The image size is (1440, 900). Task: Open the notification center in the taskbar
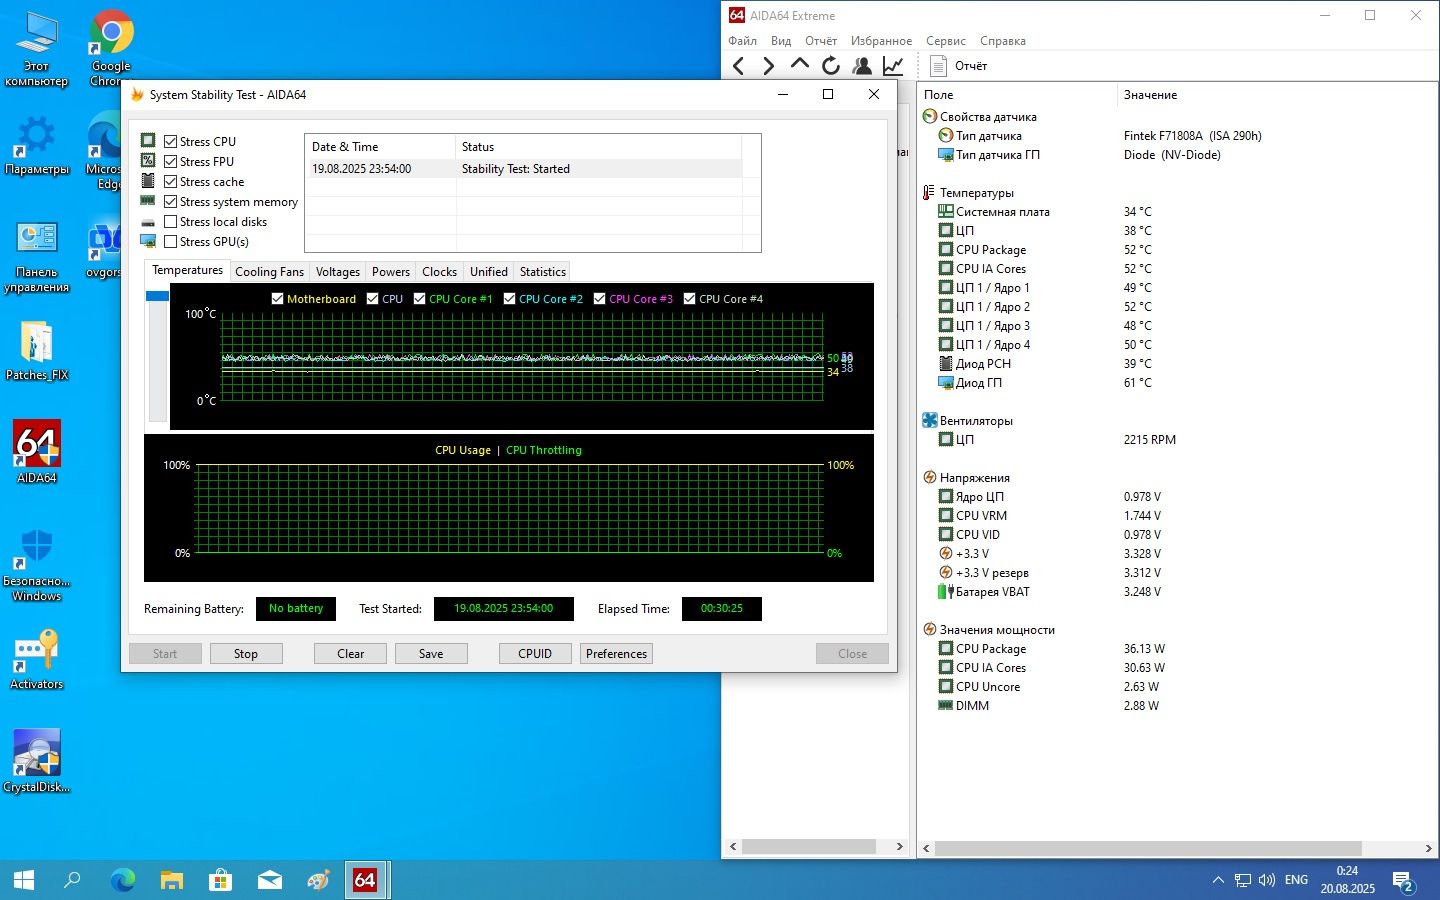[1403, 881]
